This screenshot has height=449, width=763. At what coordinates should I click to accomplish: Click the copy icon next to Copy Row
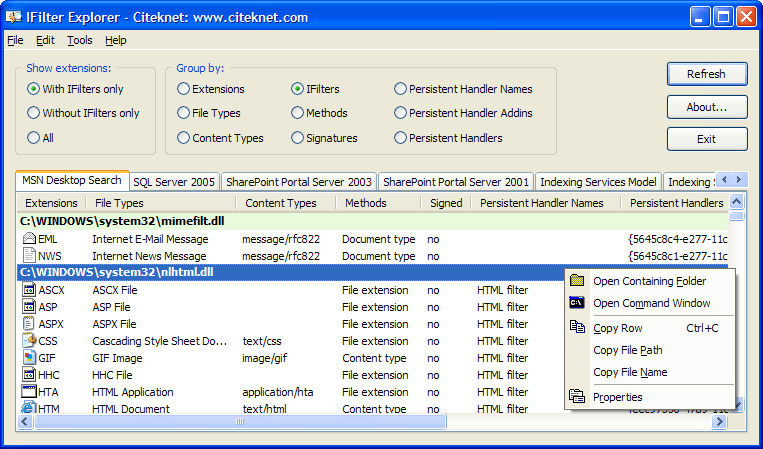point(577,327)
